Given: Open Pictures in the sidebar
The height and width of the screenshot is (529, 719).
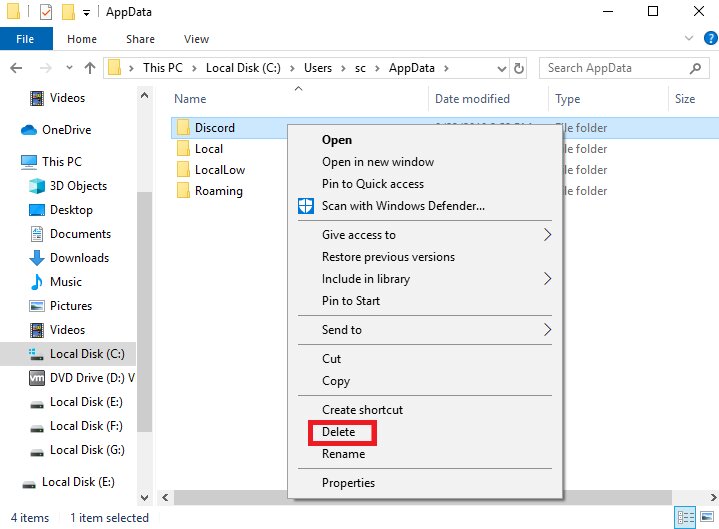Looking at the screenshot, I should pyautogui.click(x=60, y=306).
